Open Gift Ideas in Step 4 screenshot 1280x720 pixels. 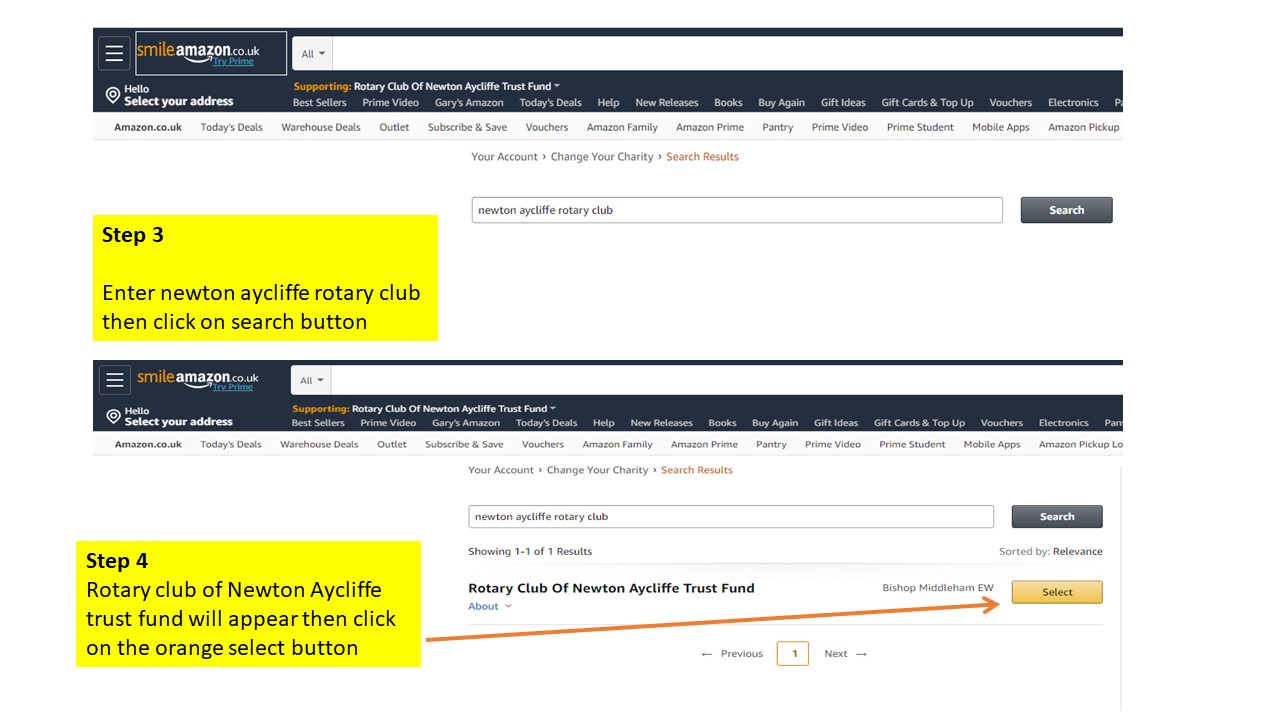836,423
